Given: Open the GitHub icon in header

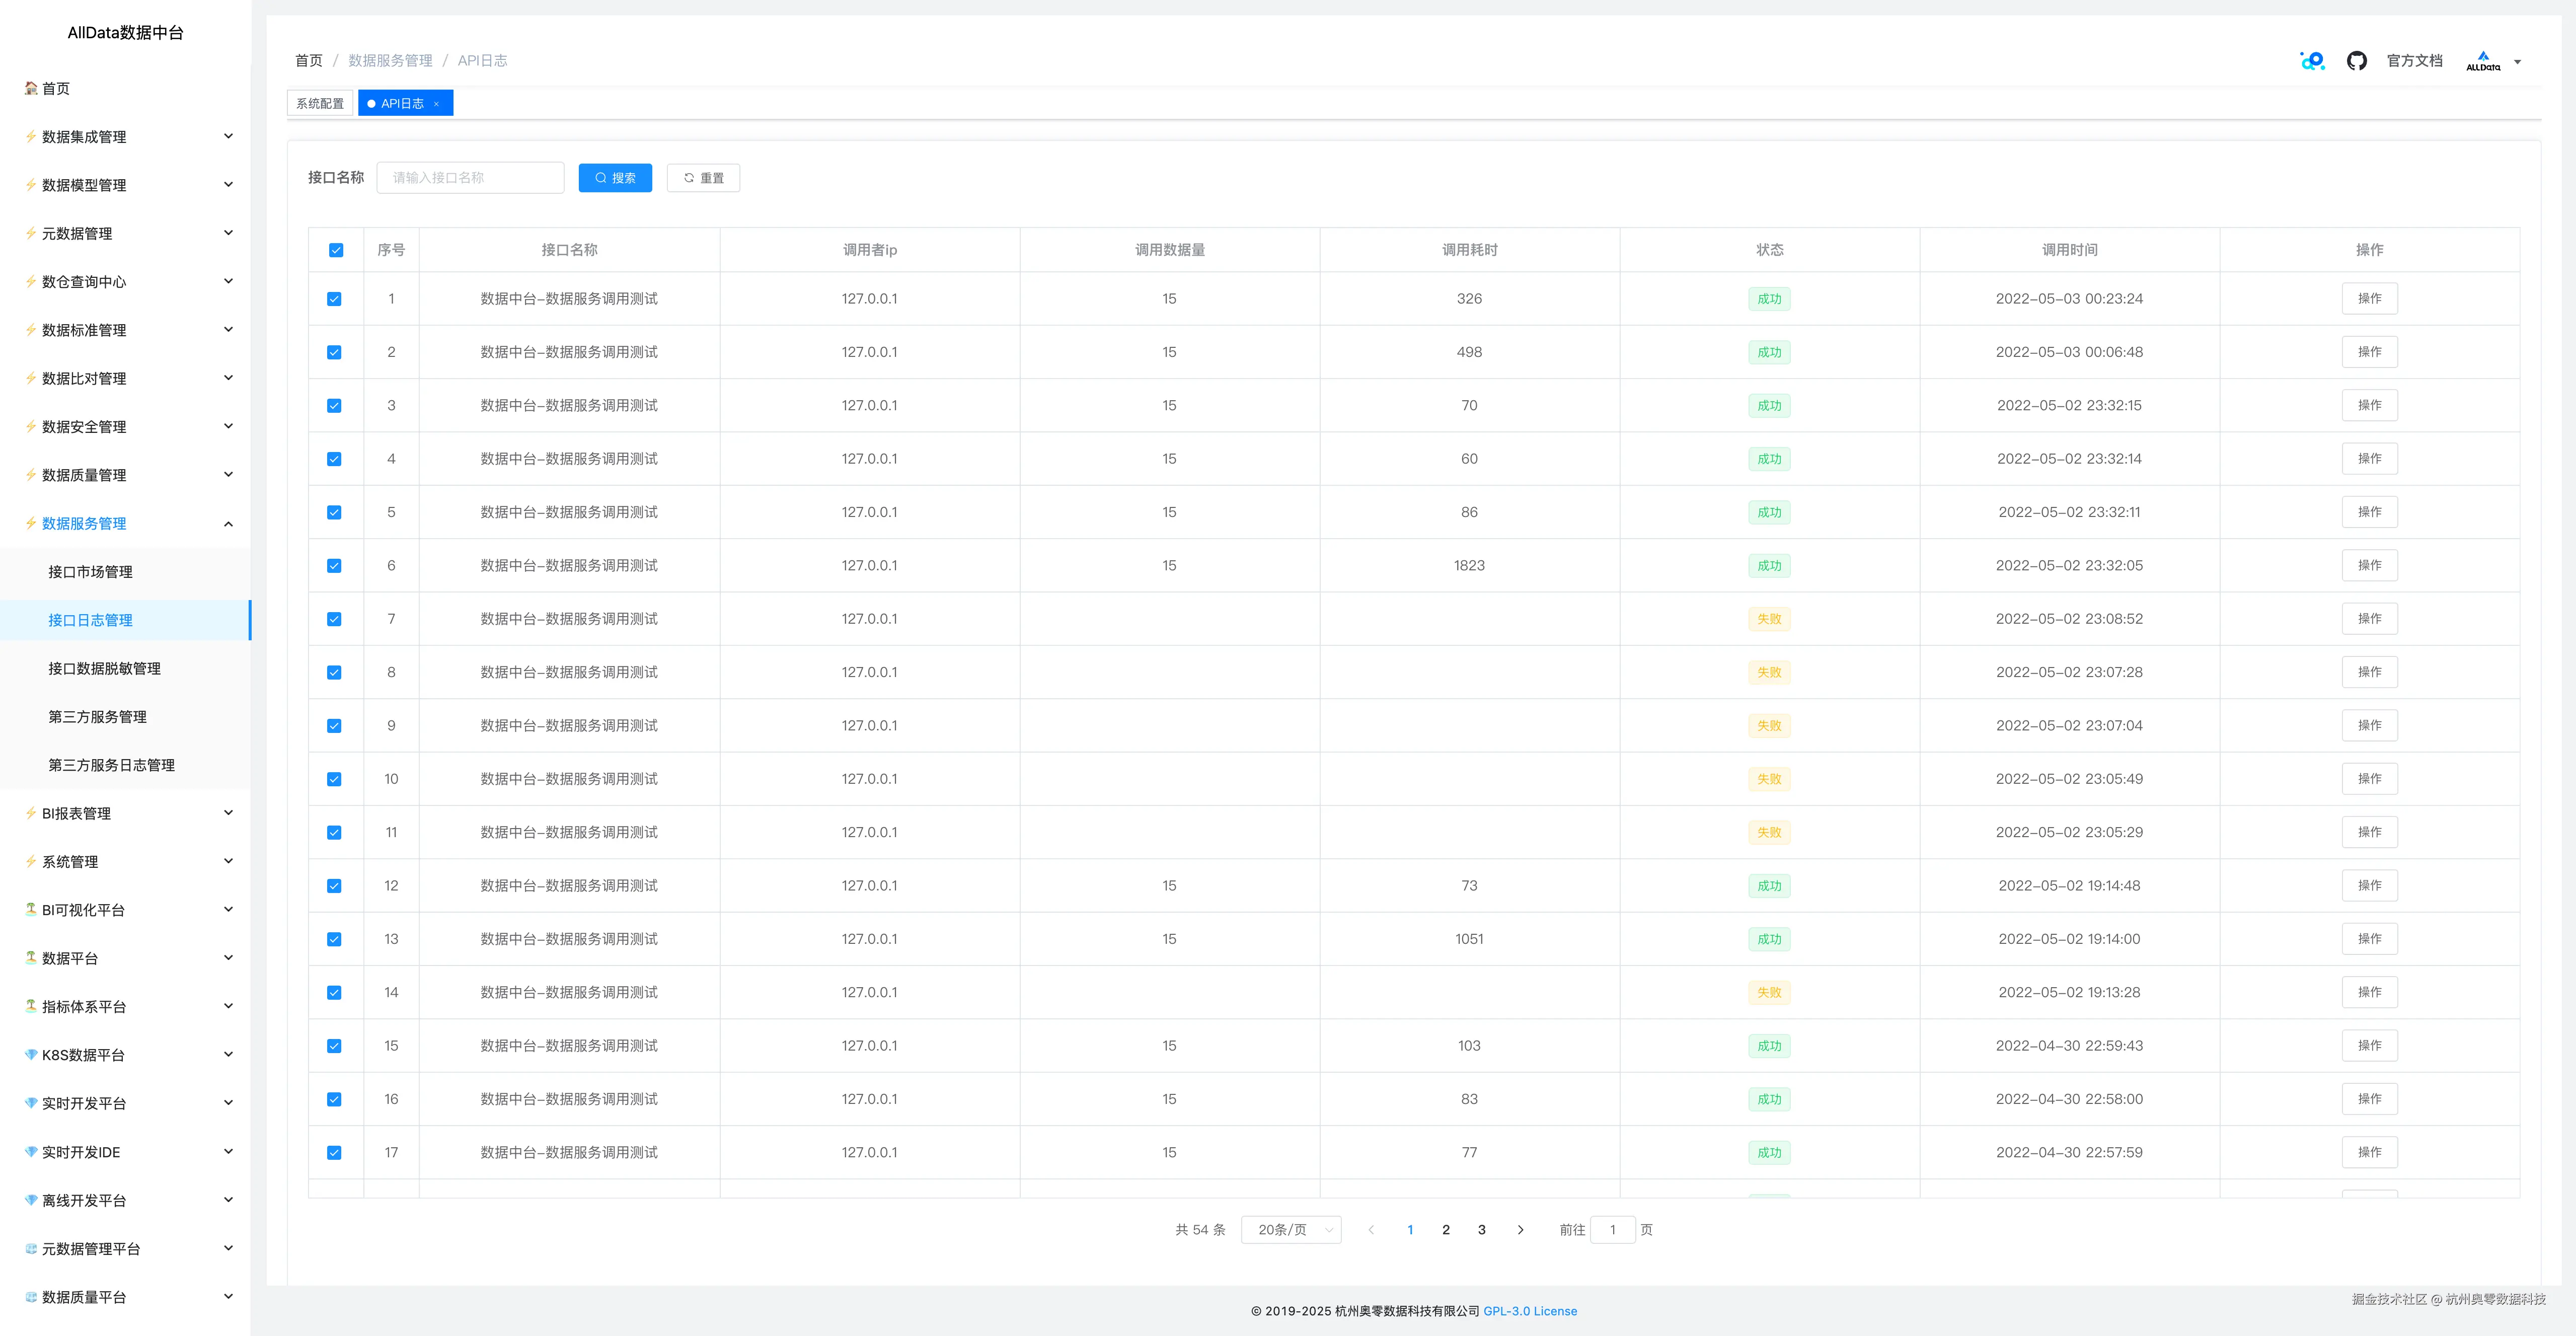Looking at the screenshot, I should pyautogui.click(x=2356, y=61).
